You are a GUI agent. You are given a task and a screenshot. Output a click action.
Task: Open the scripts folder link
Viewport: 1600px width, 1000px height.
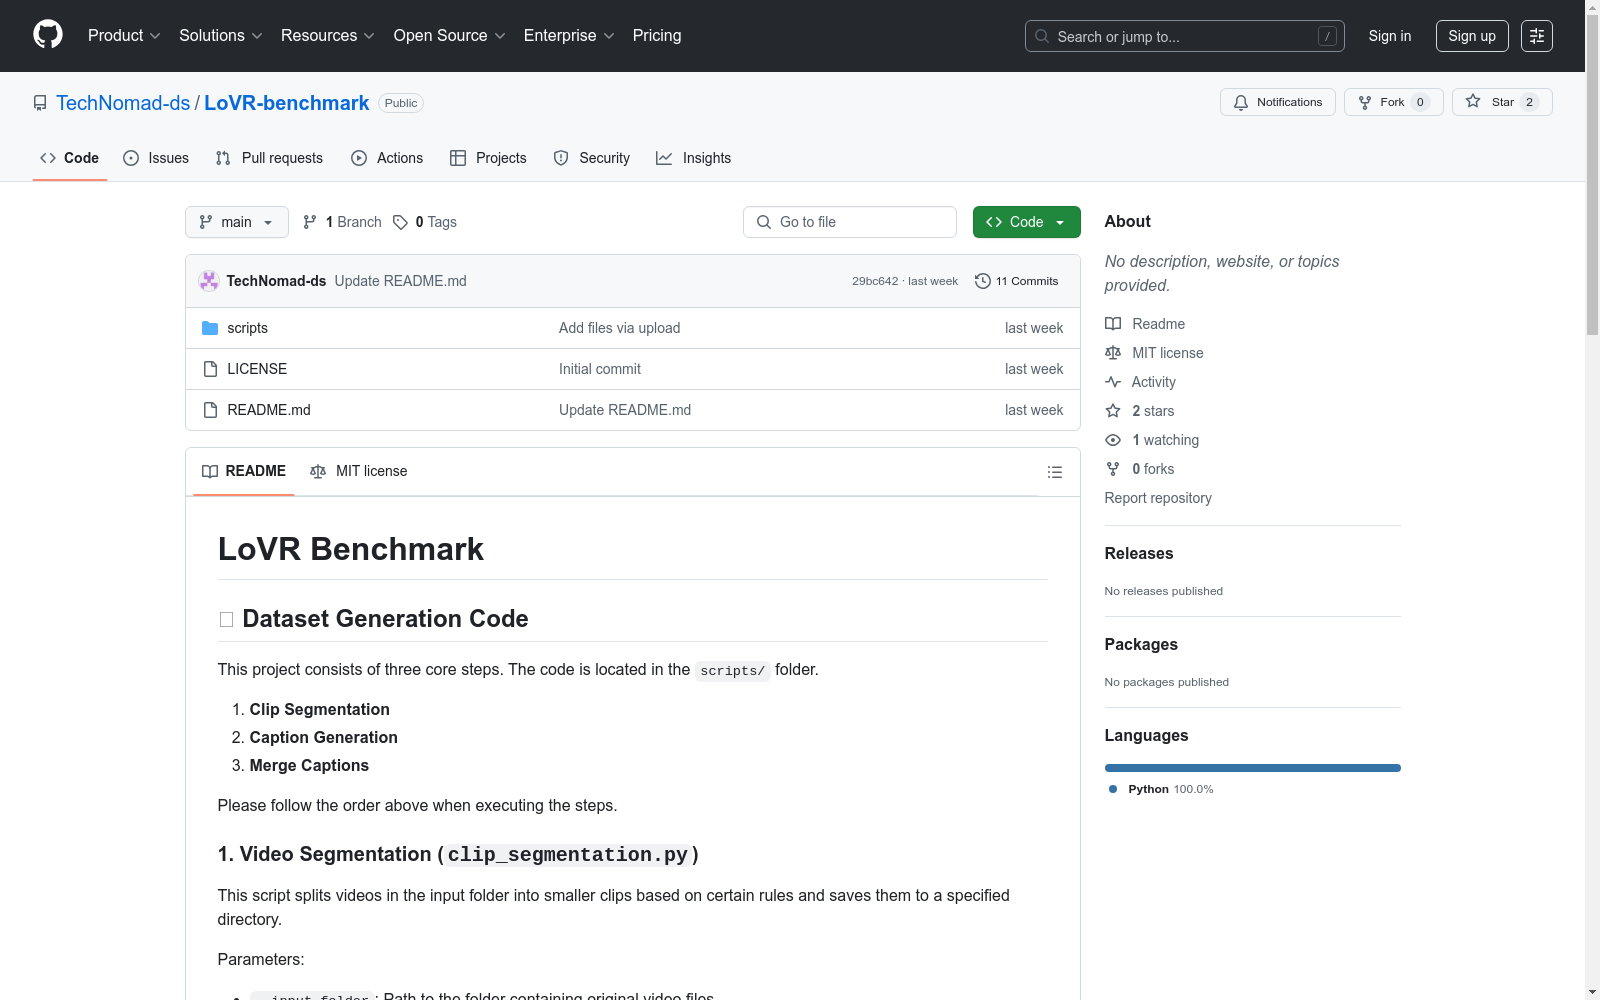[247, 328]
